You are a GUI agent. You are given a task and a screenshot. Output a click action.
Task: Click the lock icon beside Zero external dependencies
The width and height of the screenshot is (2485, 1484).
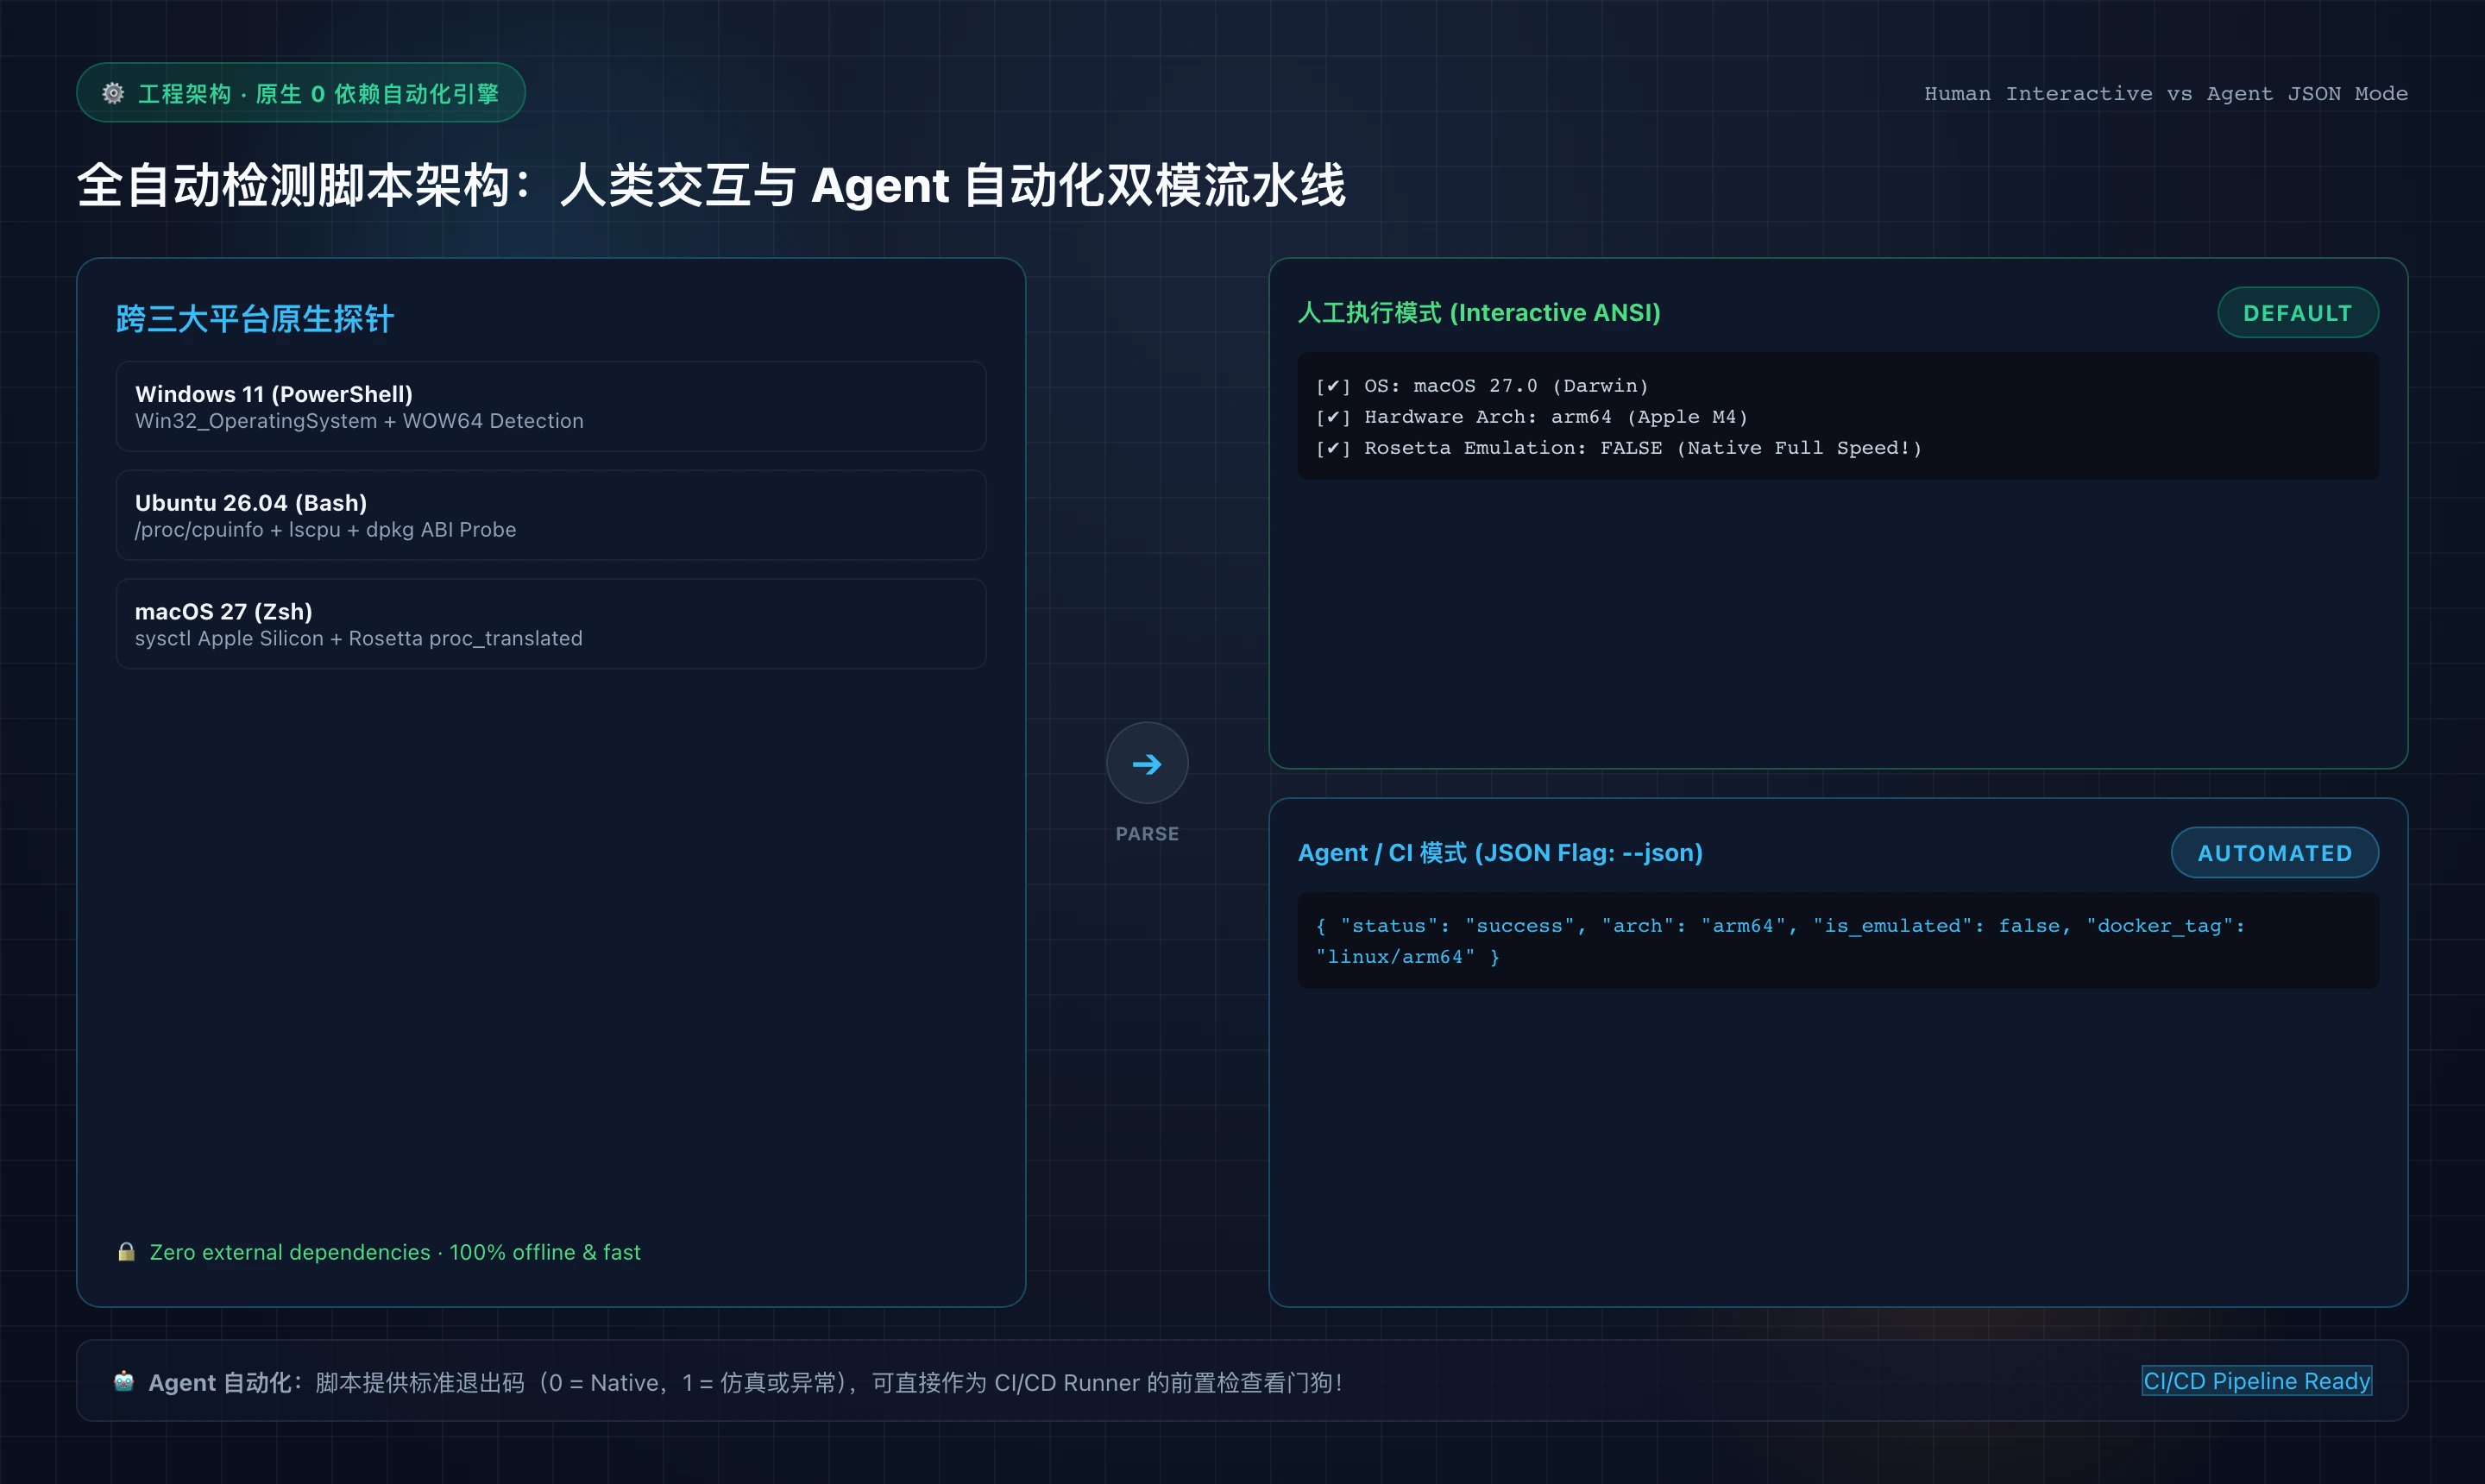point(126,1251)
